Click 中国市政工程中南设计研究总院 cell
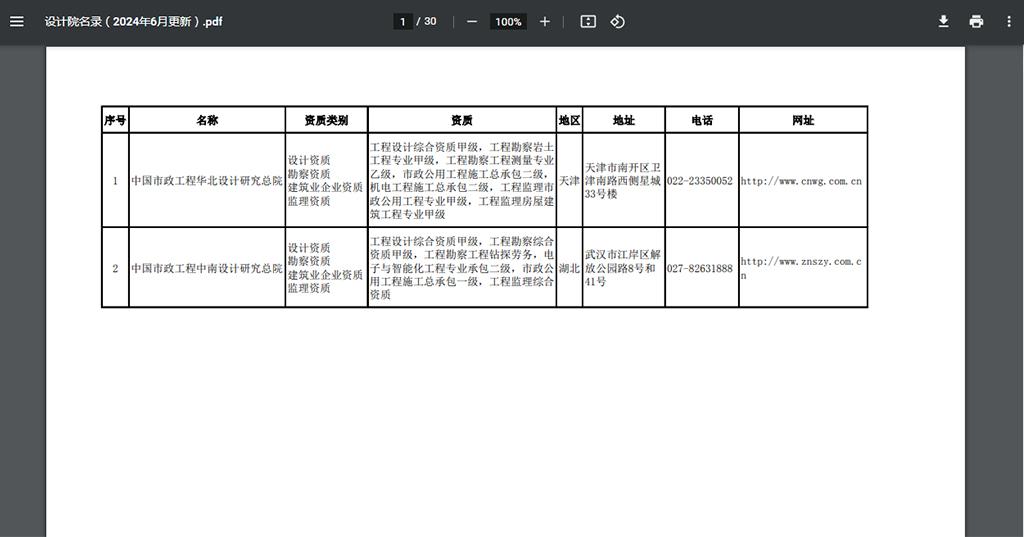The height and width of the screenshot is (537, 1024). pyautogui.click(x=207, y=268)
